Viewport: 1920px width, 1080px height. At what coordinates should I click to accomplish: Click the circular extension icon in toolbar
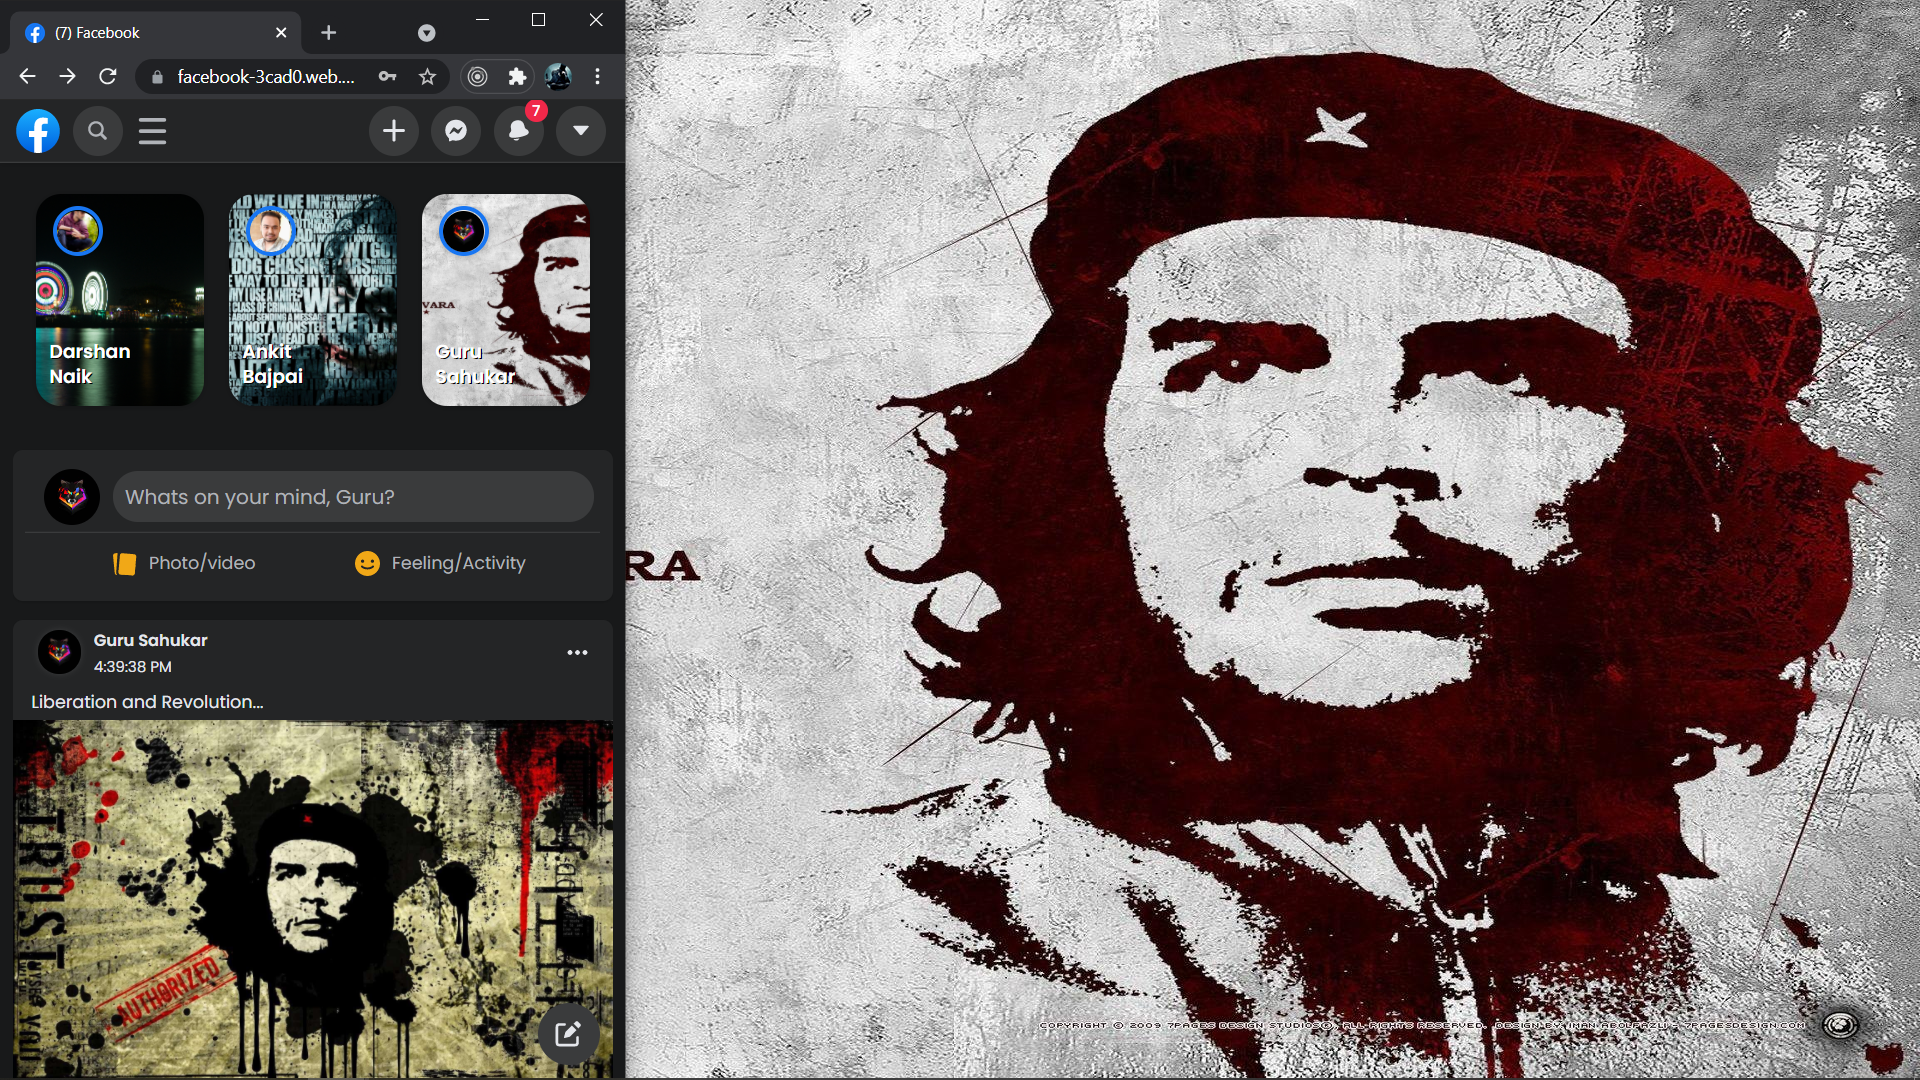point(478,76)
